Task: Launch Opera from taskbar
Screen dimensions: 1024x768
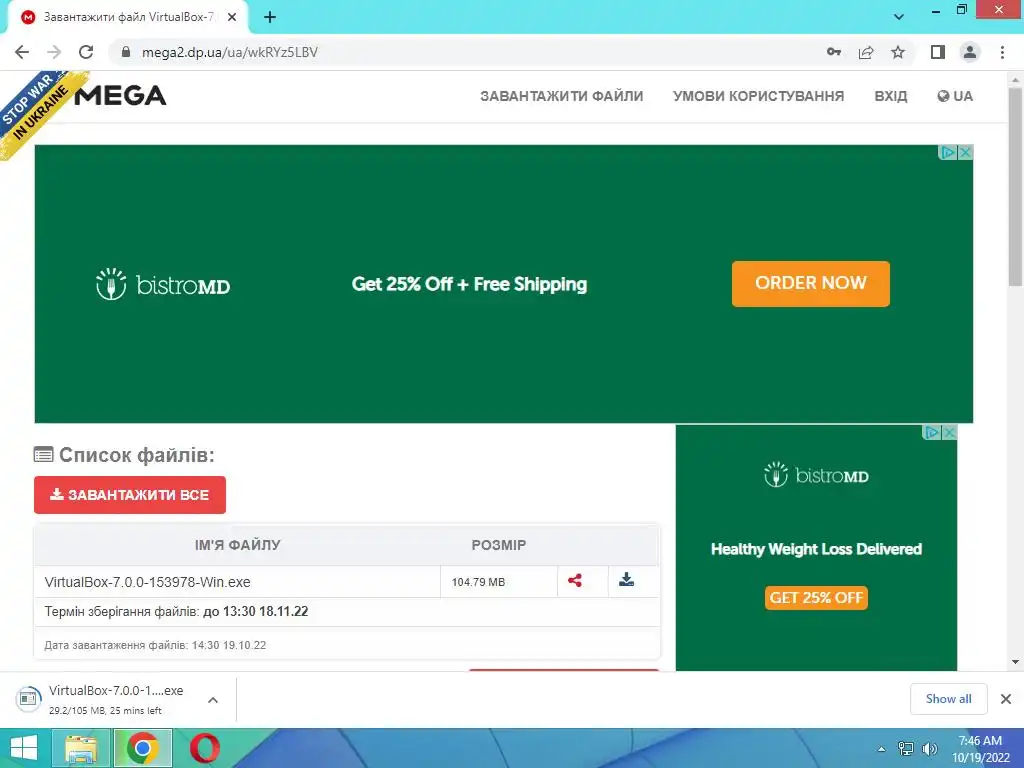Action: 204,748
